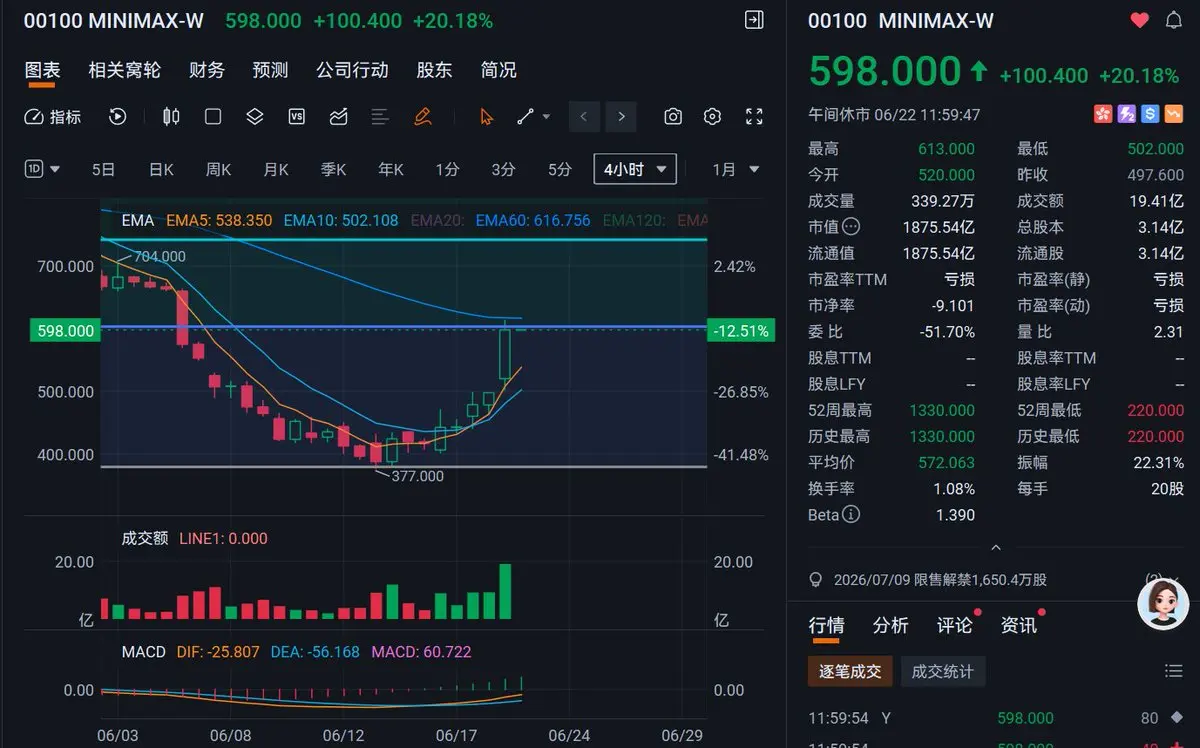Select the candlestick chart type icon
Image resolution: width=1200 pixels, height=748 pixels.
tap(171, 117)
